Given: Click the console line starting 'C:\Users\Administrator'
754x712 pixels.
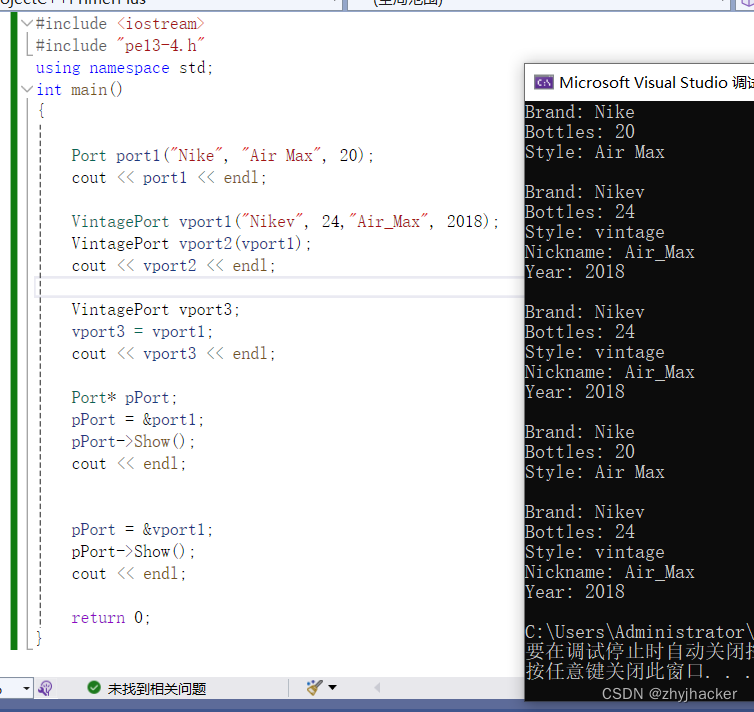Looking at the screenshot, I should click(x=639, y=632).
